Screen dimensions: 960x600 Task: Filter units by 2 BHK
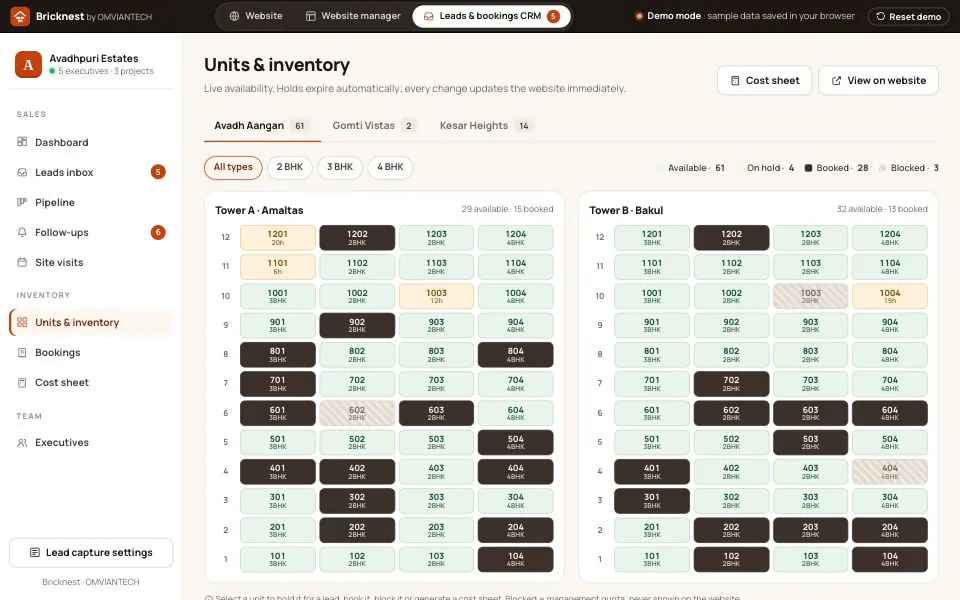[290, 167]
